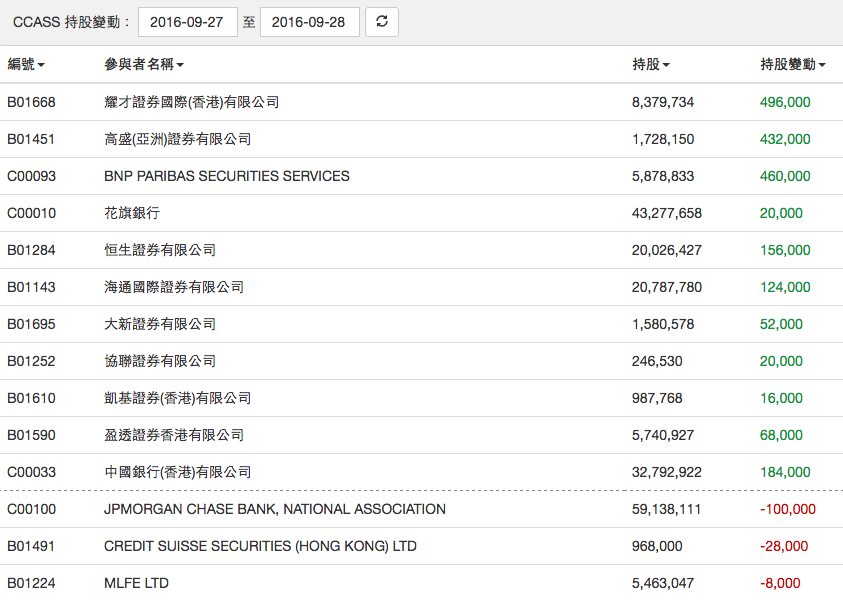Click the end date field 2016-09-28
Image resolution: width=843 pixels, height=601 pixels.
[310, 22]
